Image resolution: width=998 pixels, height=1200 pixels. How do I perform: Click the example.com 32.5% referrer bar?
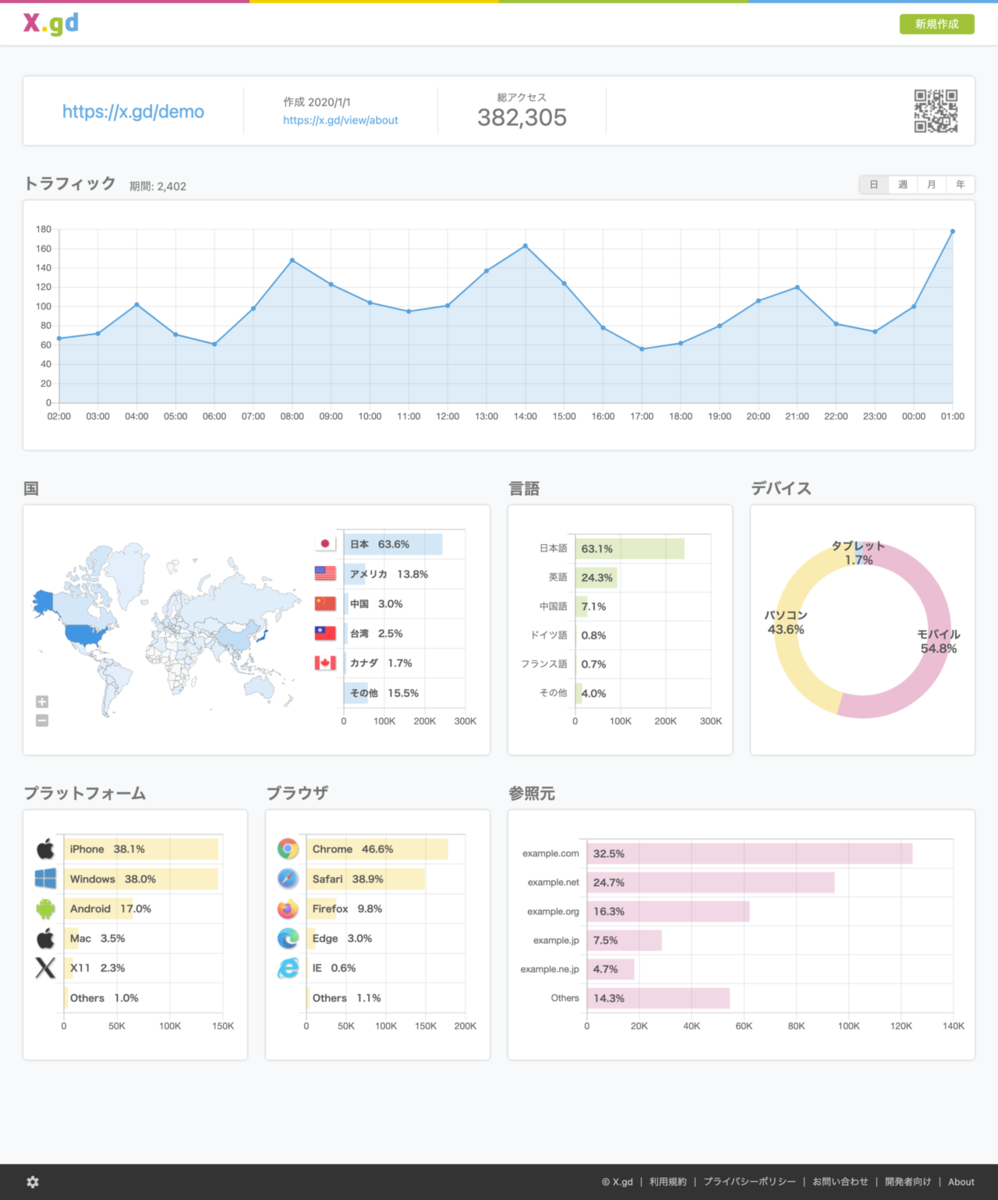tap(750, 854)
